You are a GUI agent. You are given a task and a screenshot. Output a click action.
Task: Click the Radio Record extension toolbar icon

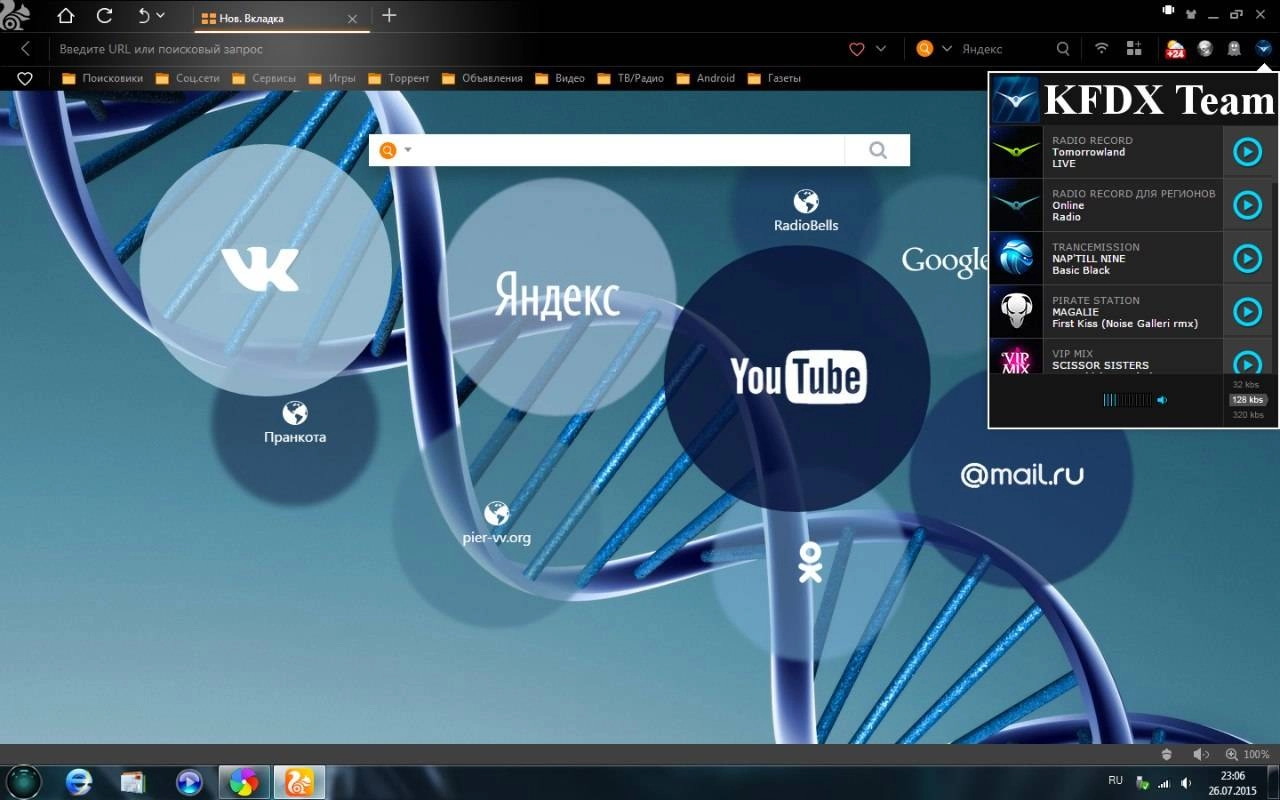(1263, 48)
